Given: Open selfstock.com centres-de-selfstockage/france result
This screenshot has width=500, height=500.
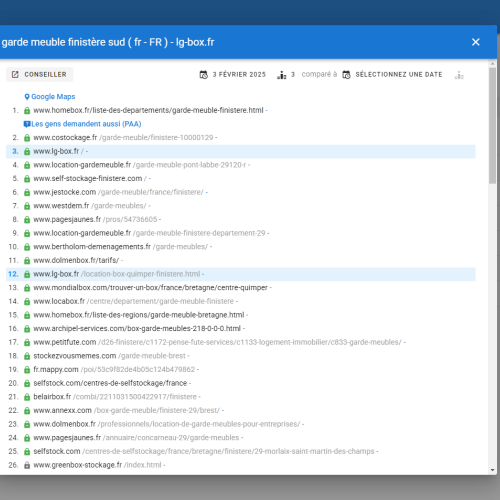Looking at the screenshot, I should (x=110, y=384).
